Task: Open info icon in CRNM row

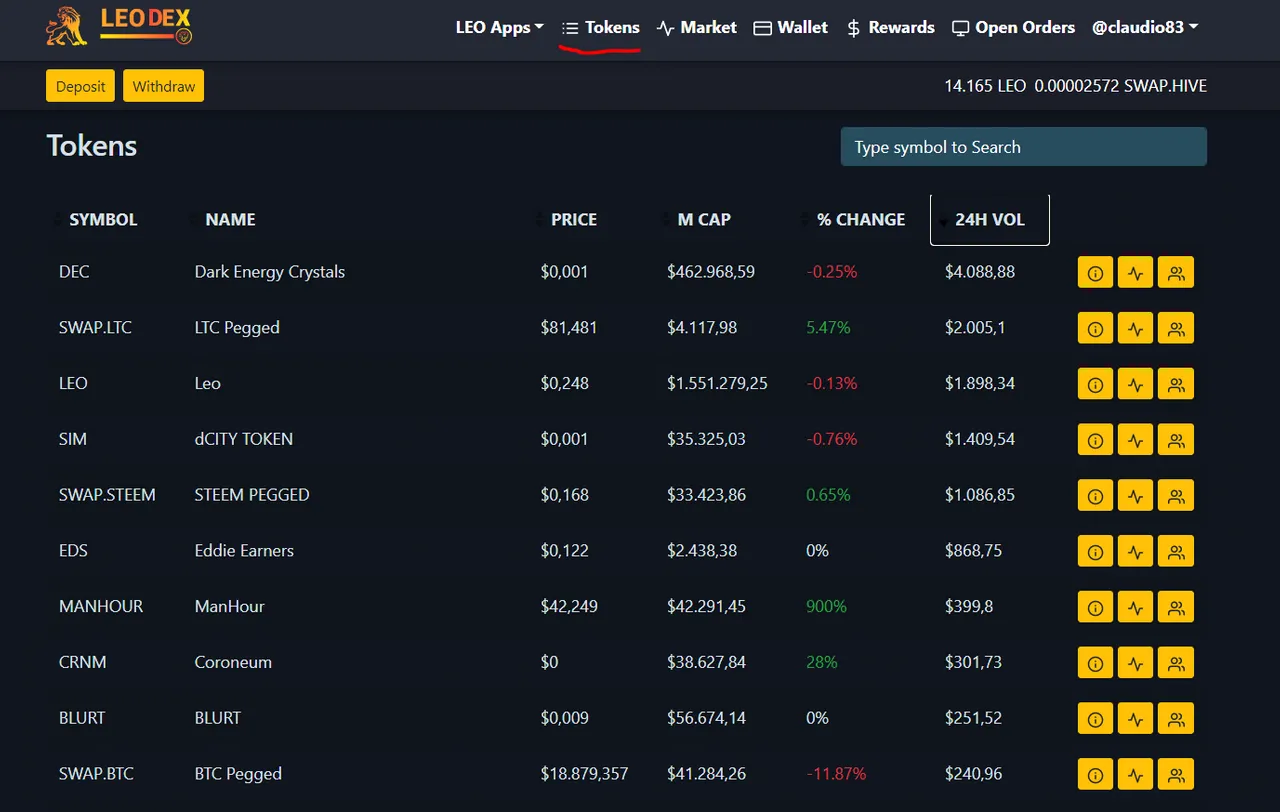Action: (1095, 663)
